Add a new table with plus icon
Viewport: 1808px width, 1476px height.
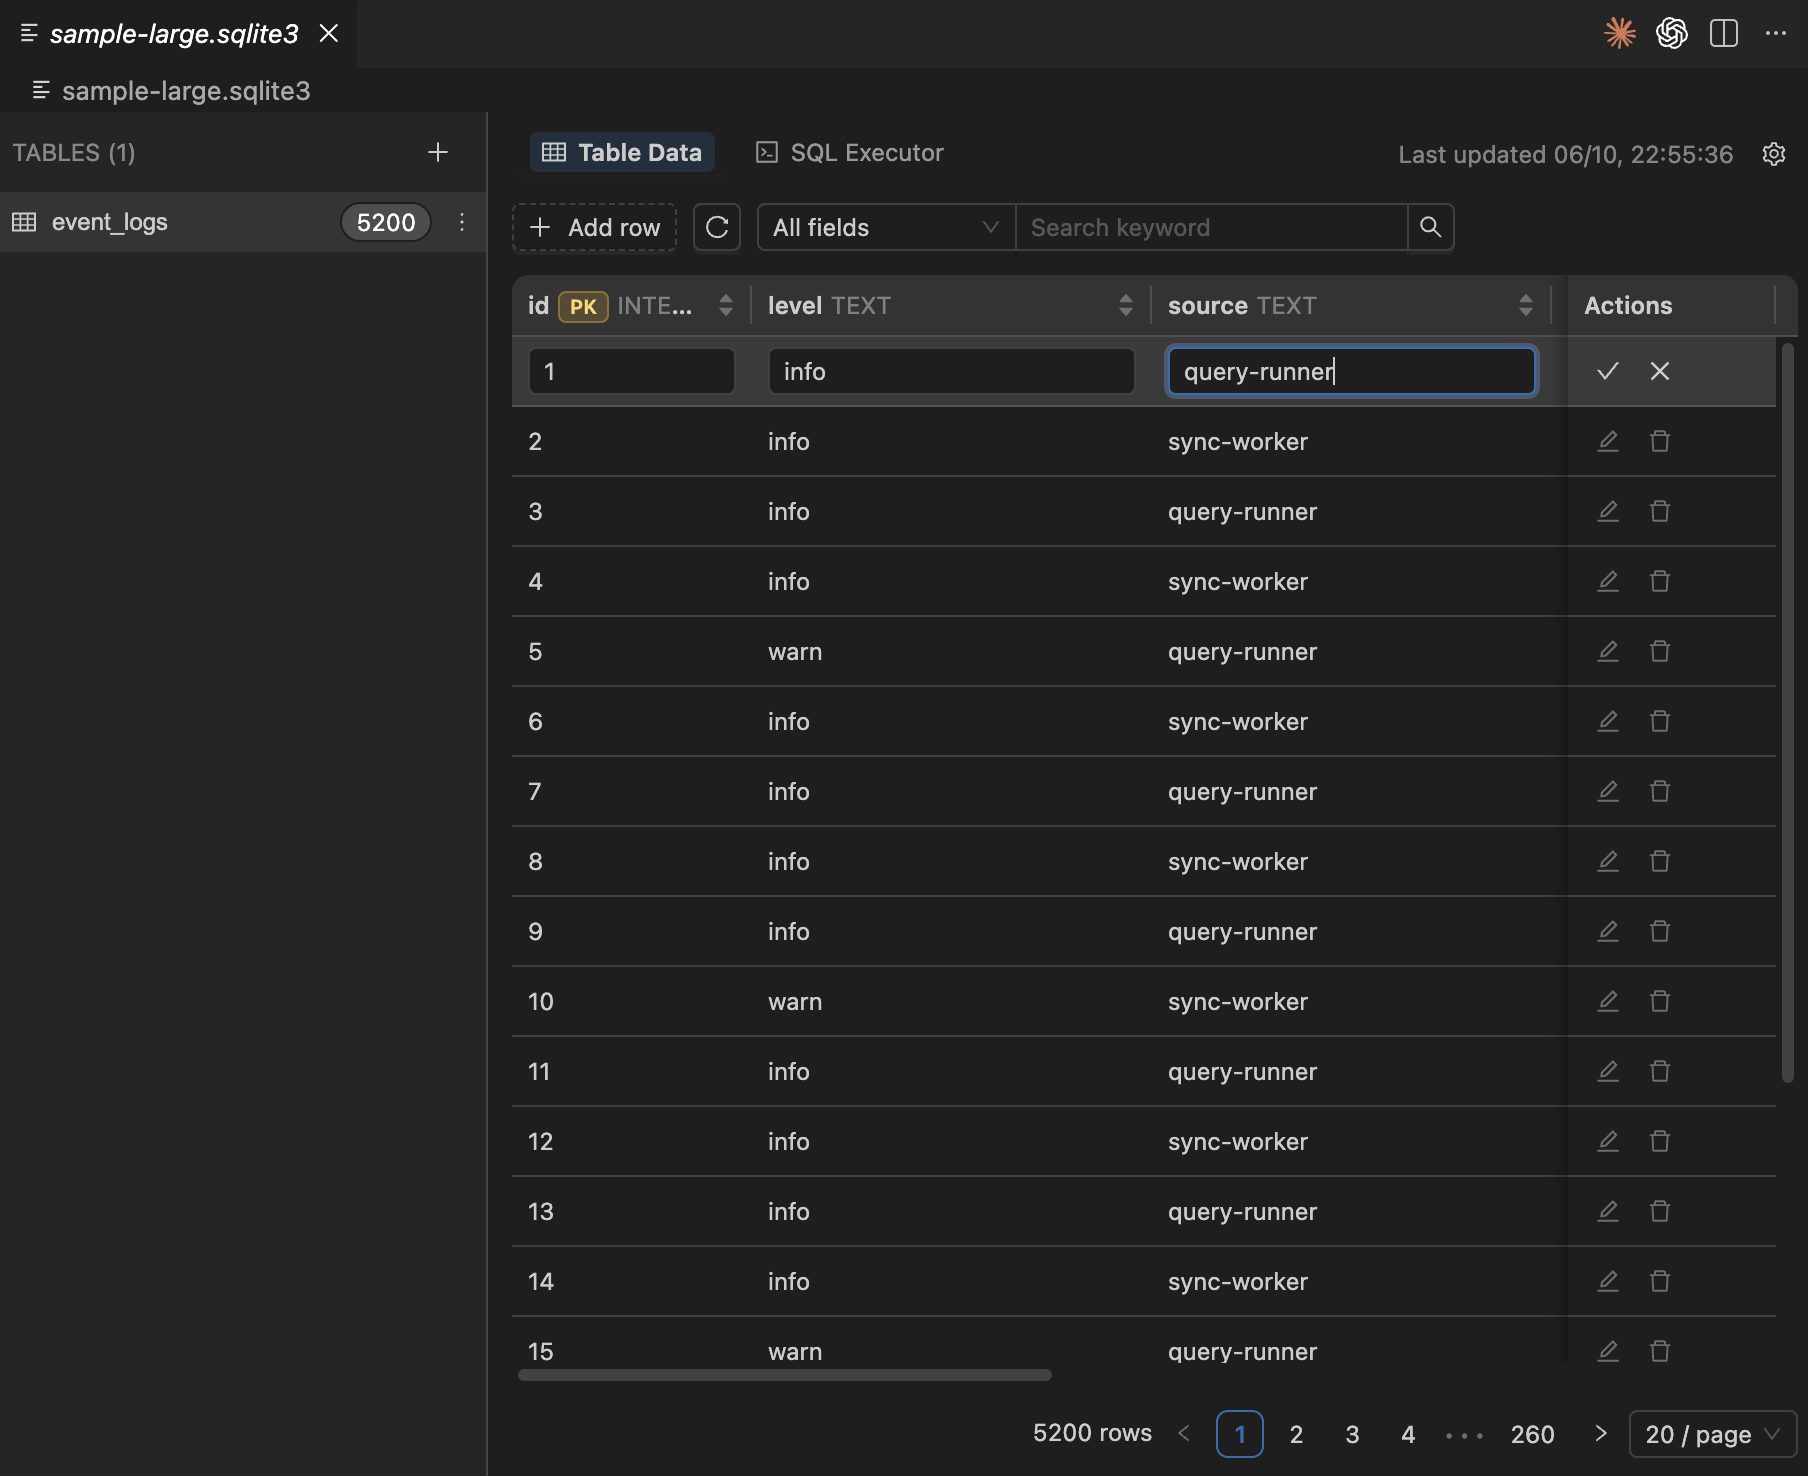point(438,152)
